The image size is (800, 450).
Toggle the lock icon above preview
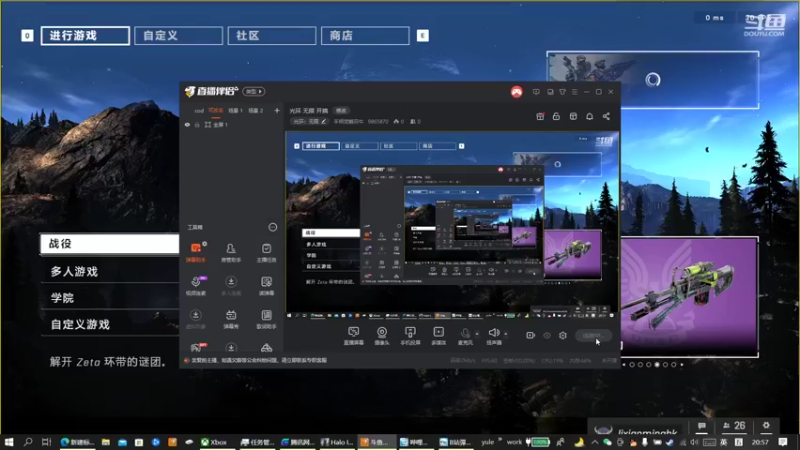556,116
